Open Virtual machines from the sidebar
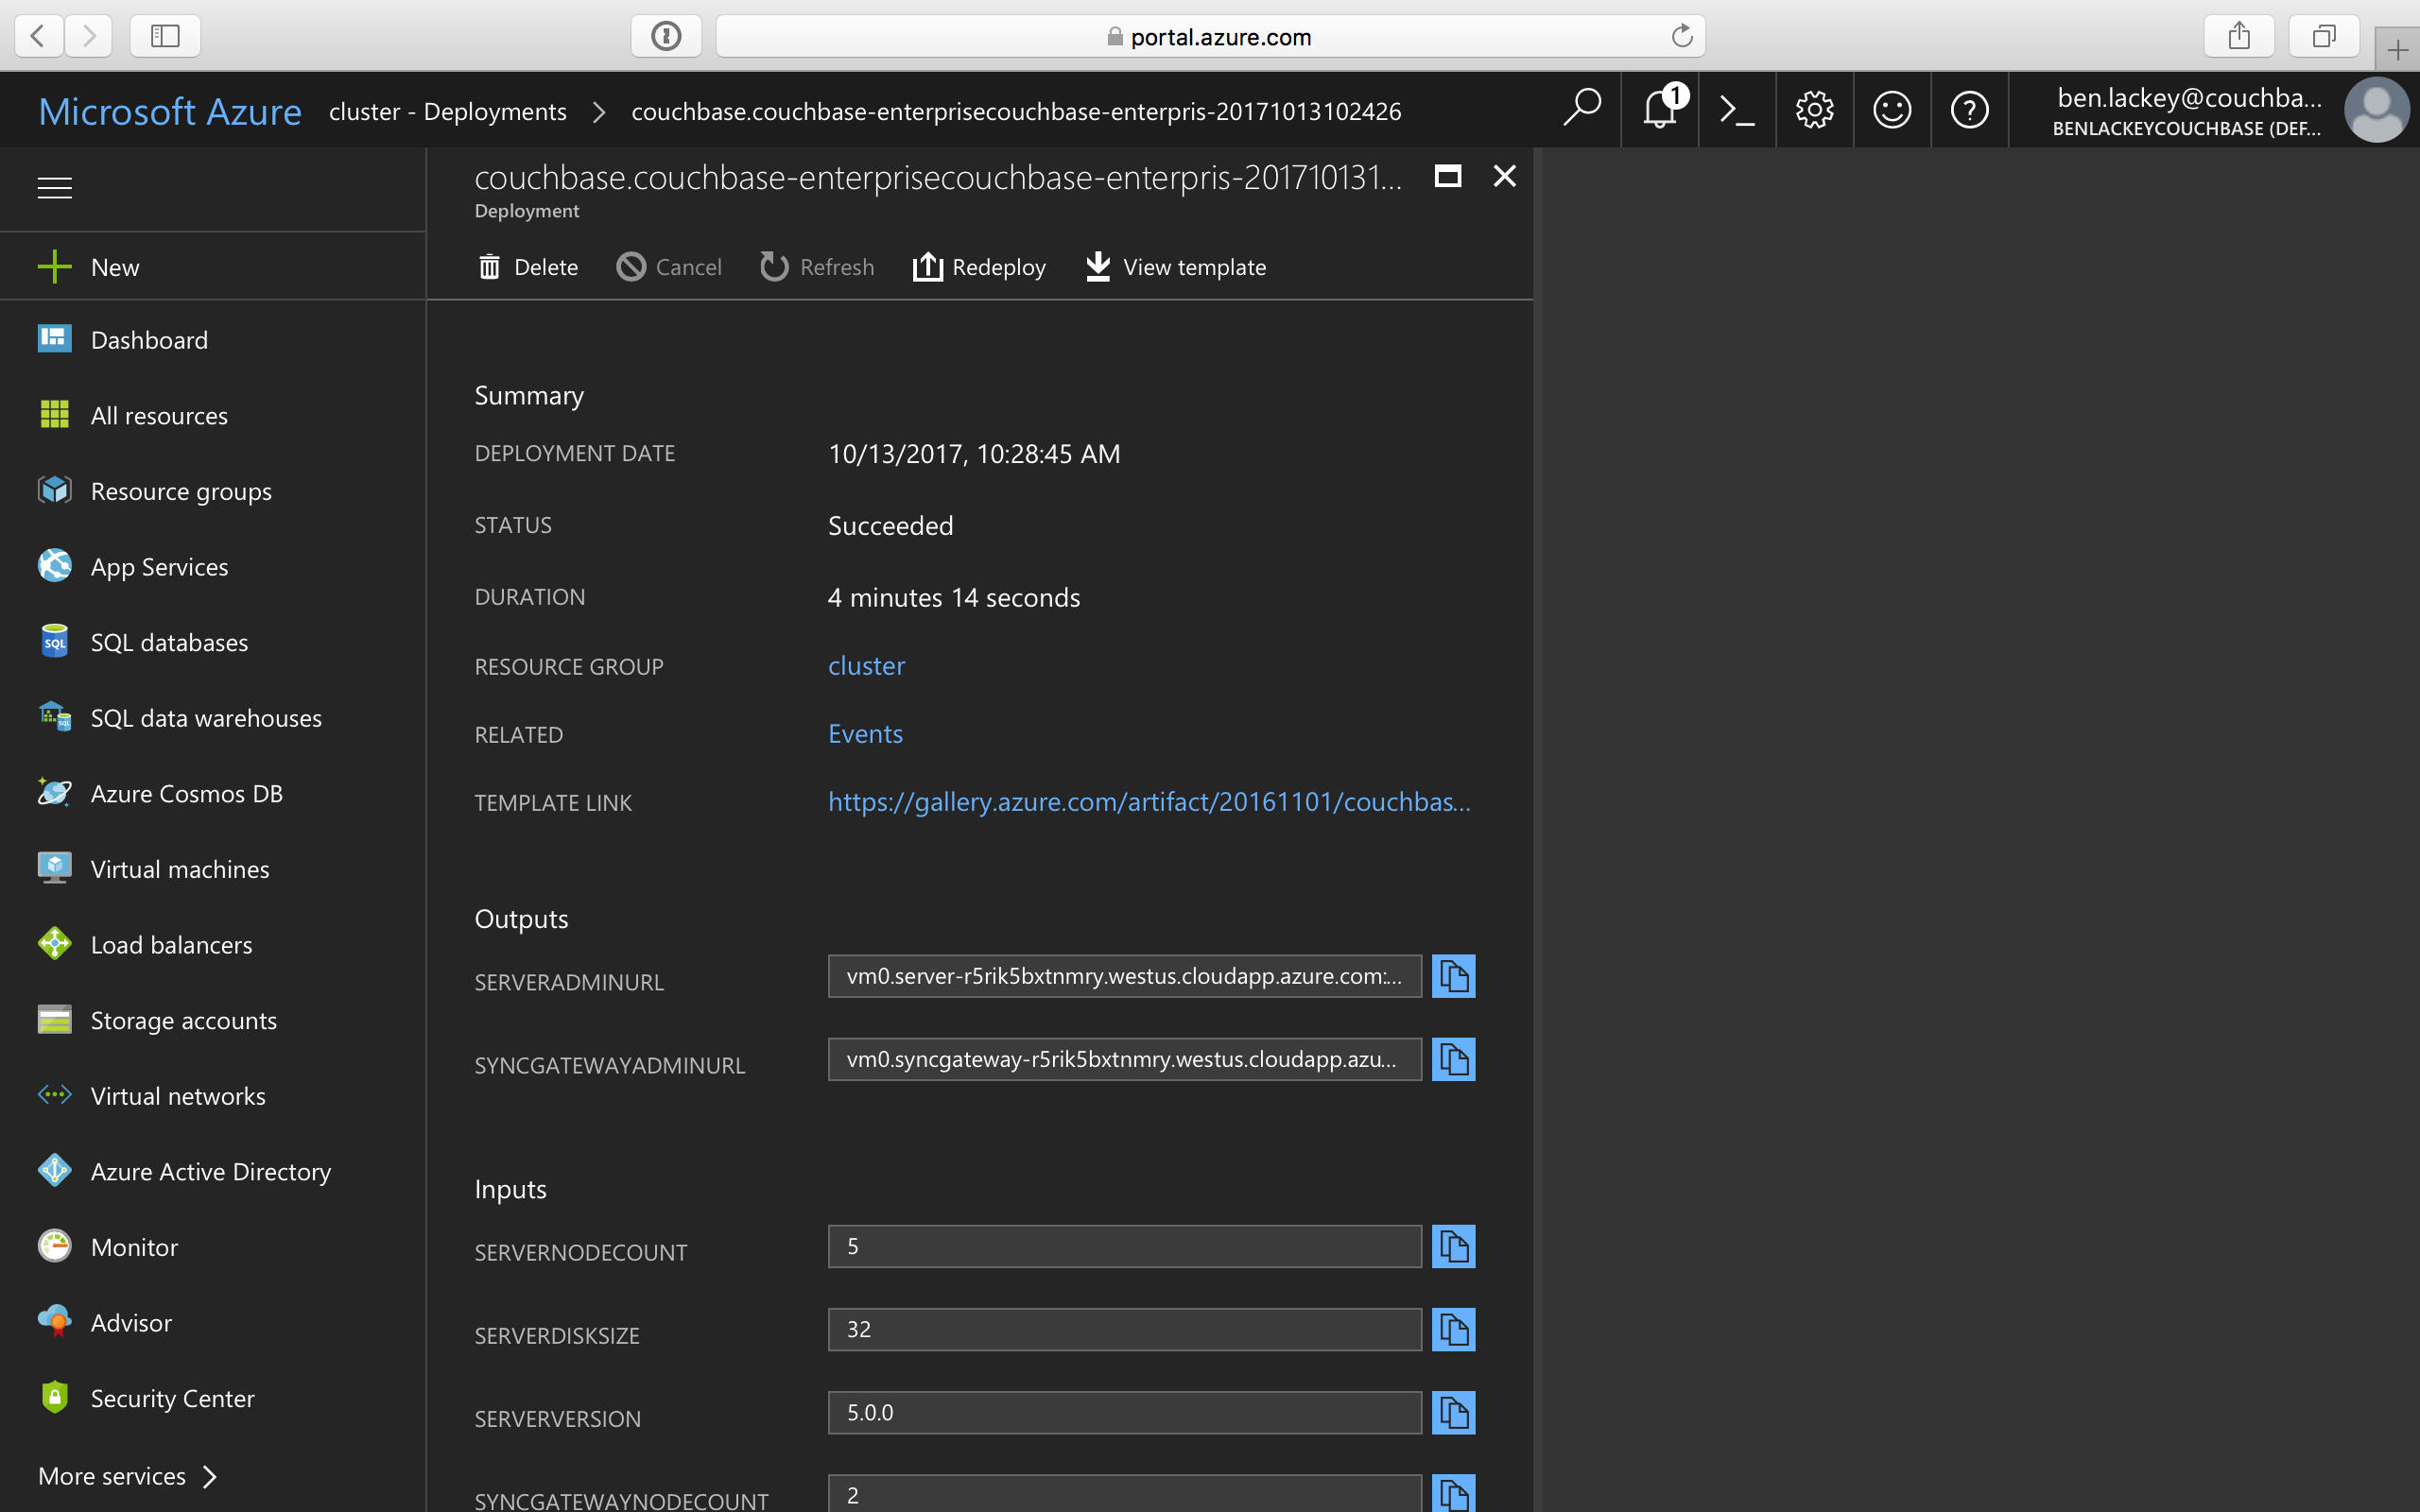This screenshot has width=2420, height=1512. click(x=179, y=868)
